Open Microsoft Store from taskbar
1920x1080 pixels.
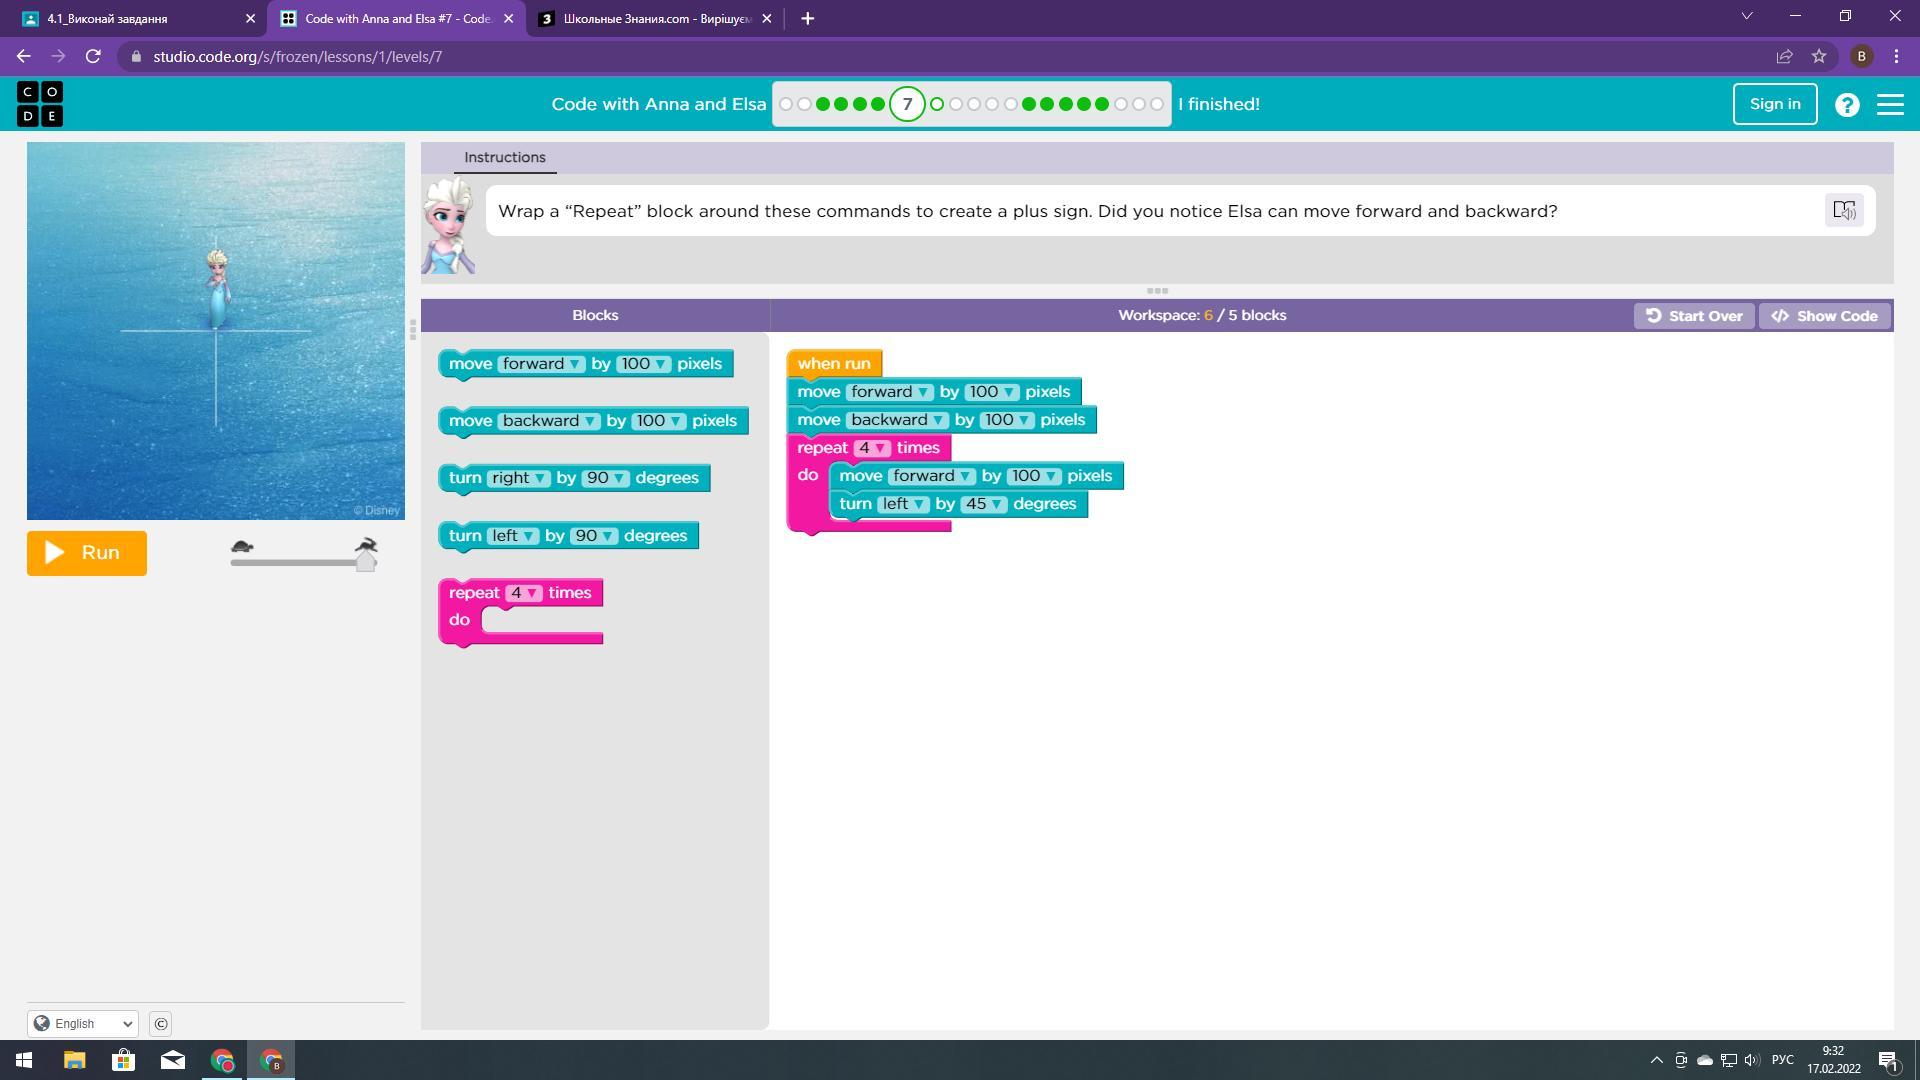[x=123, y=1060]
